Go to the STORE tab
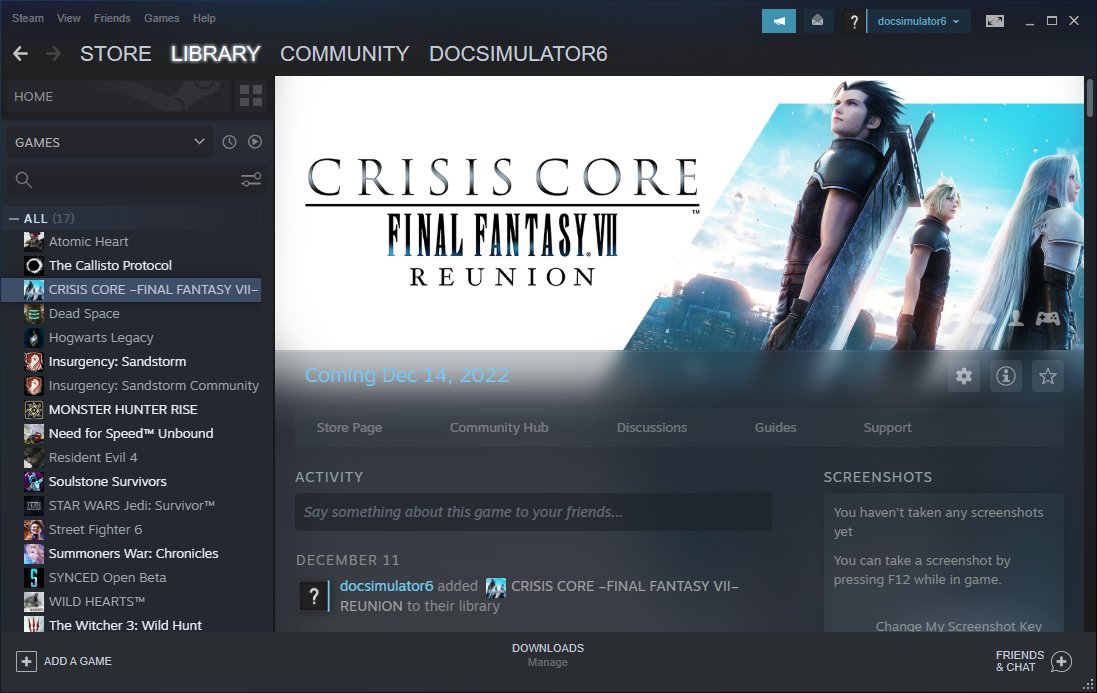This screenshot has width=1097, height=693. pyautogui.click(x=115, y=54)
